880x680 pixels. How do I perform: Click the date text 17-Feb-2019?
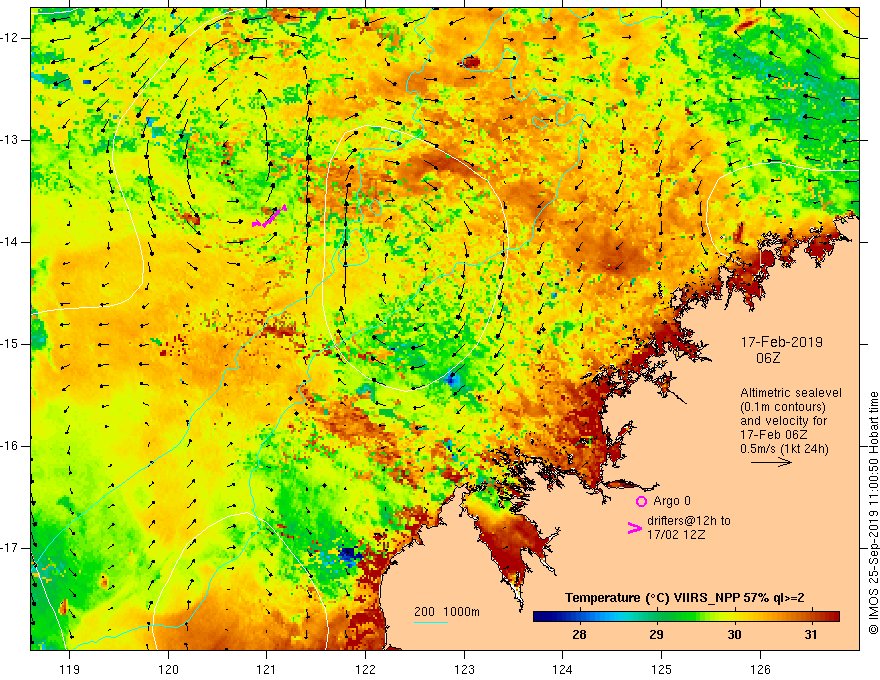781,342
